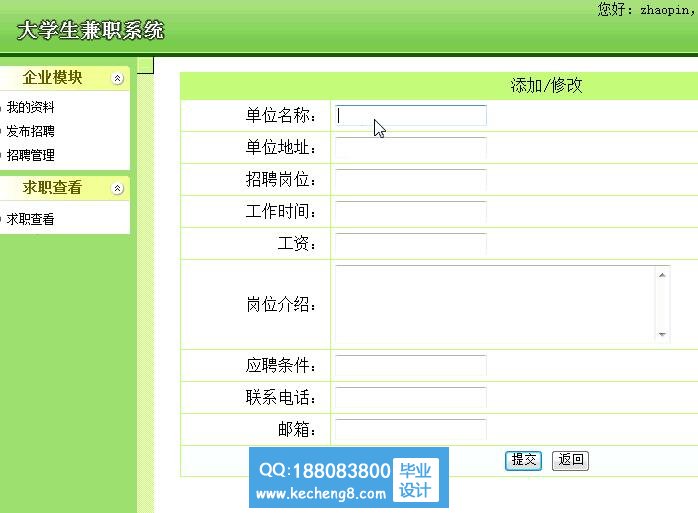Click the sidebar collapse handle square

point(145,65)
